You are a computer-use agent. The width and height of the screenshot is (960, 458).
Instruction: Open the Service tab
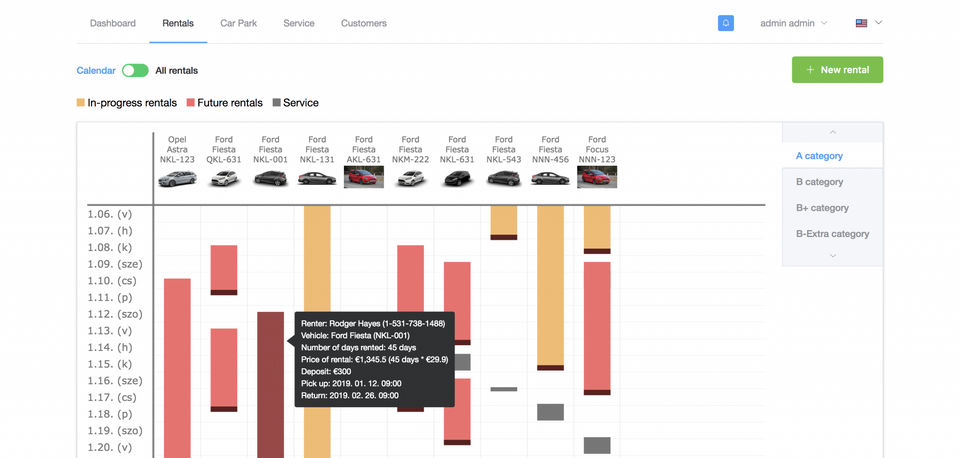[298, 23]
